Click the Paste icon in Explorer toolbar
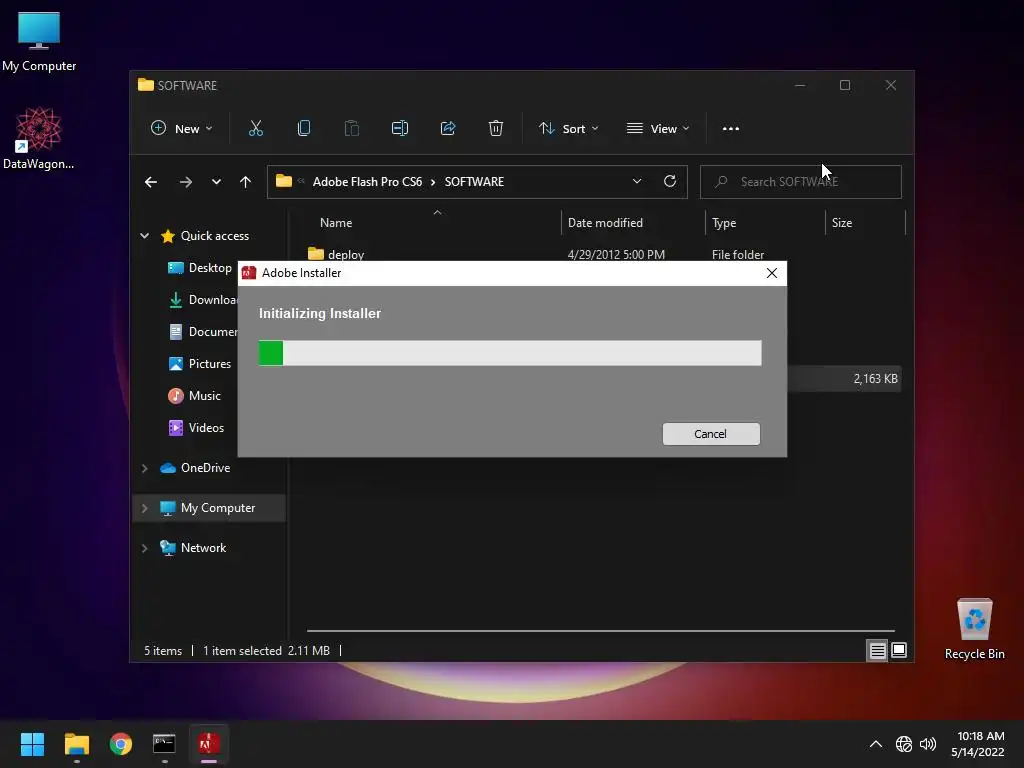Viewport: 1024px width, 768px height. coord(351,129)
